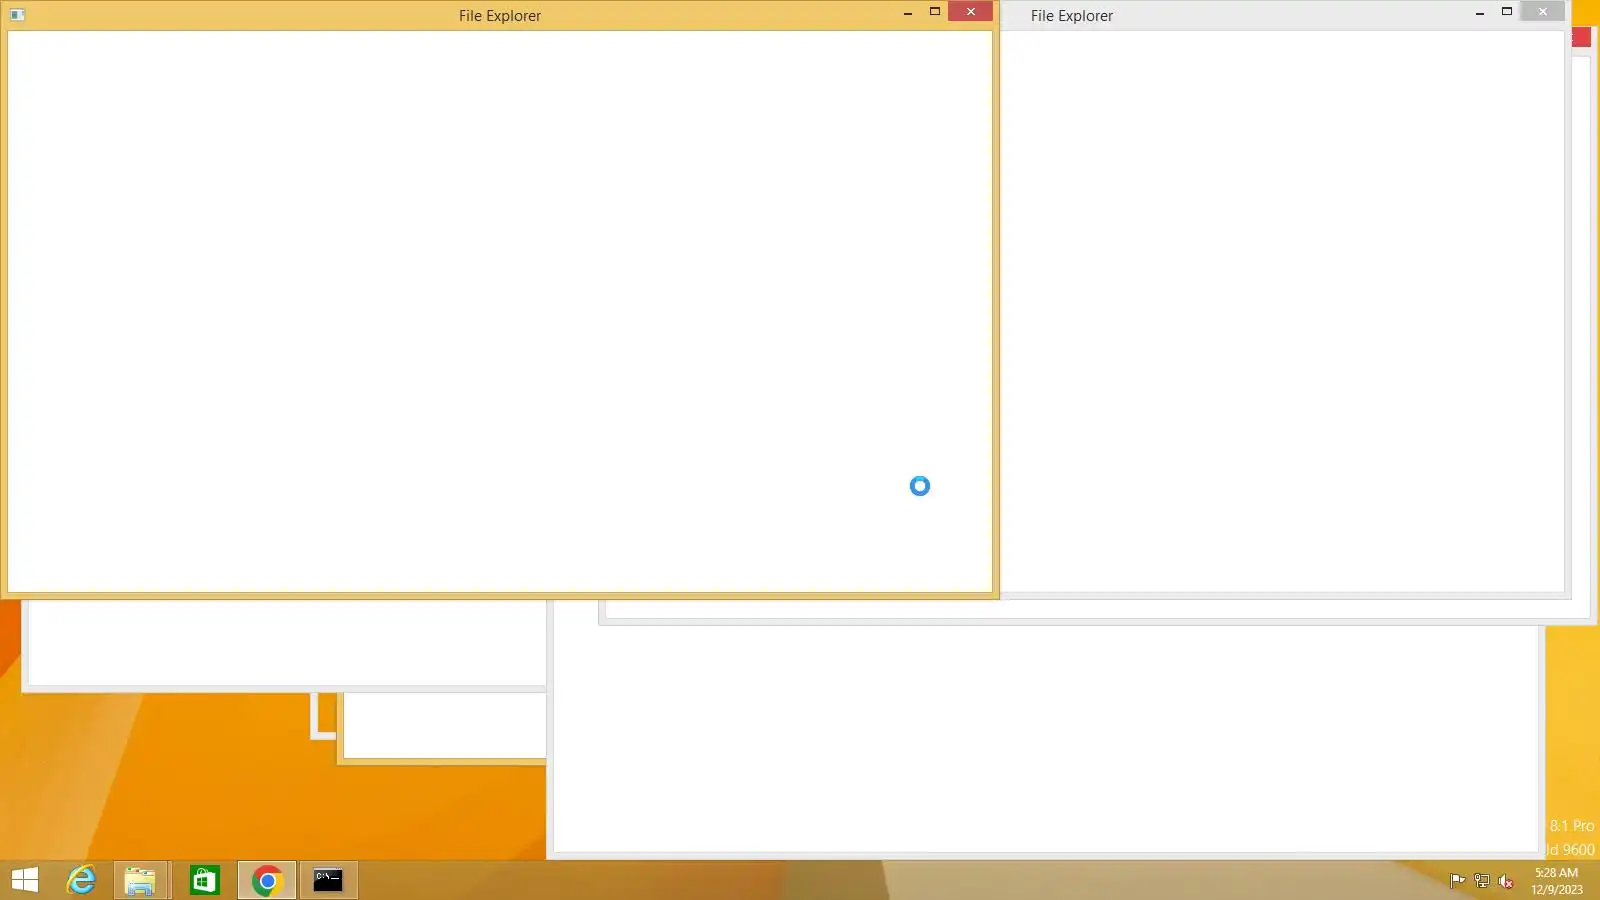Close the inactive gray File Explorer window

1543,12
